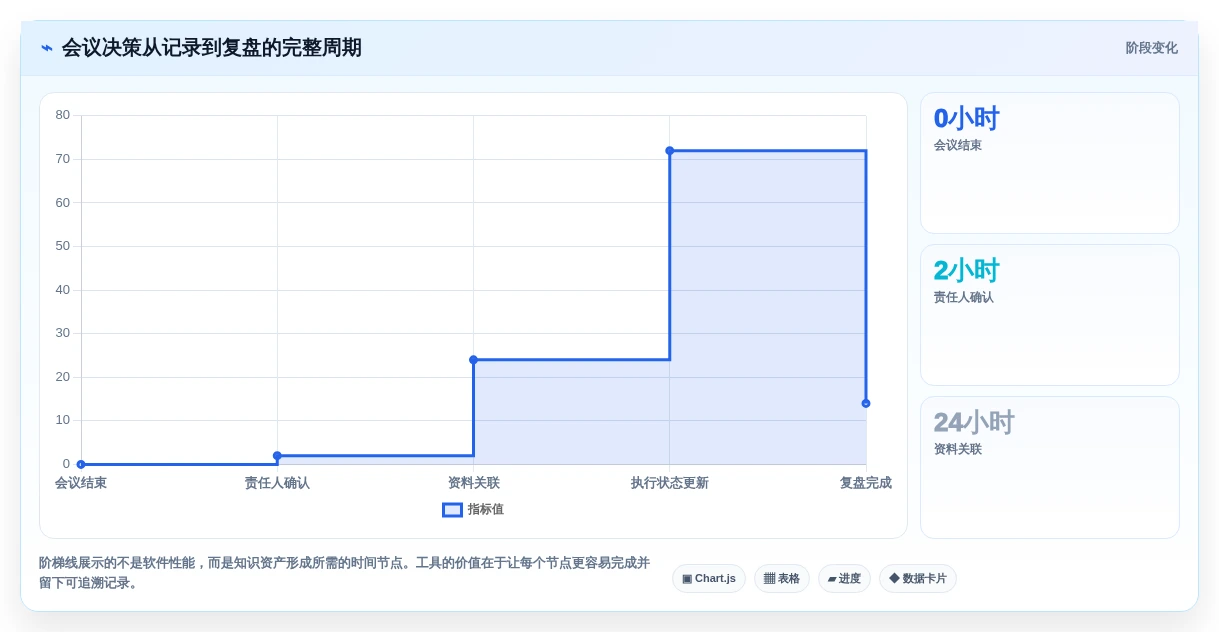Click the data point at 资料关联
Screen dimensions: 1219x632
point(473,360)
